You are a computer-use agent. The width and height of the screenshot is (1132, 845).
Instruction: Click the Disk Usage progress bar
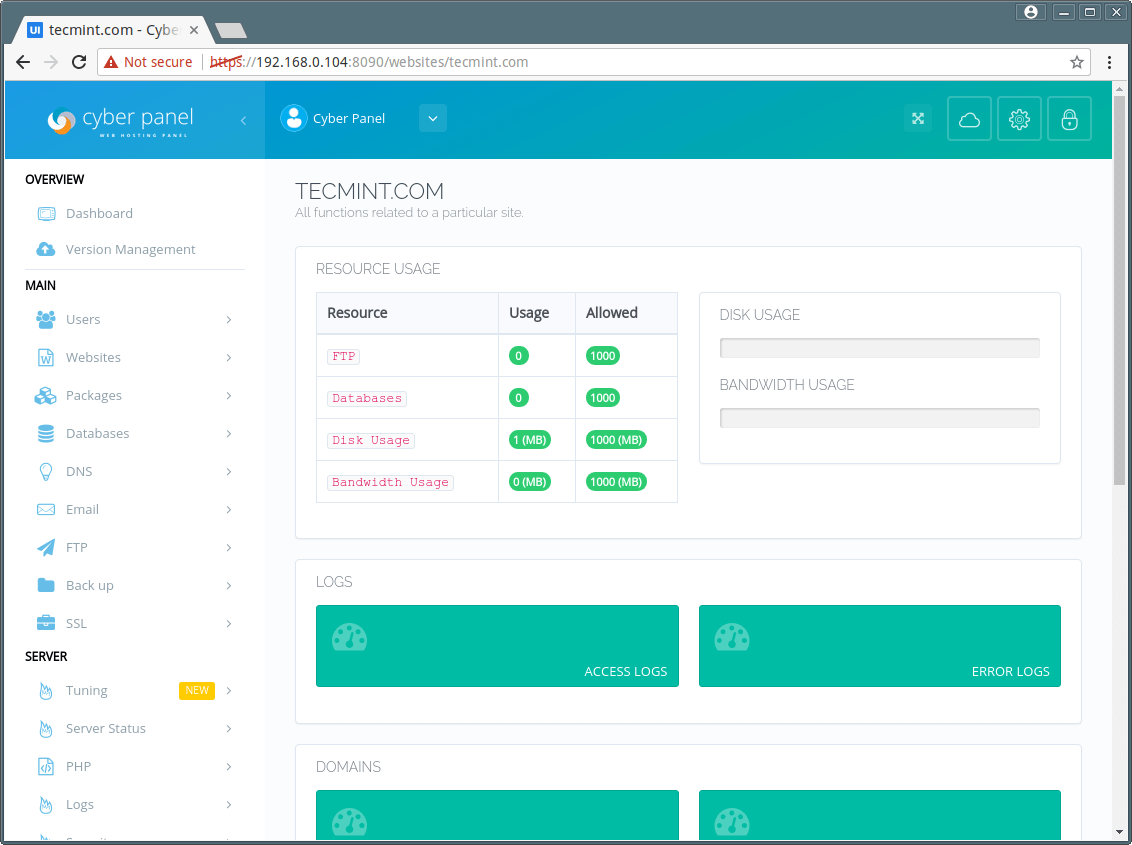879,348
